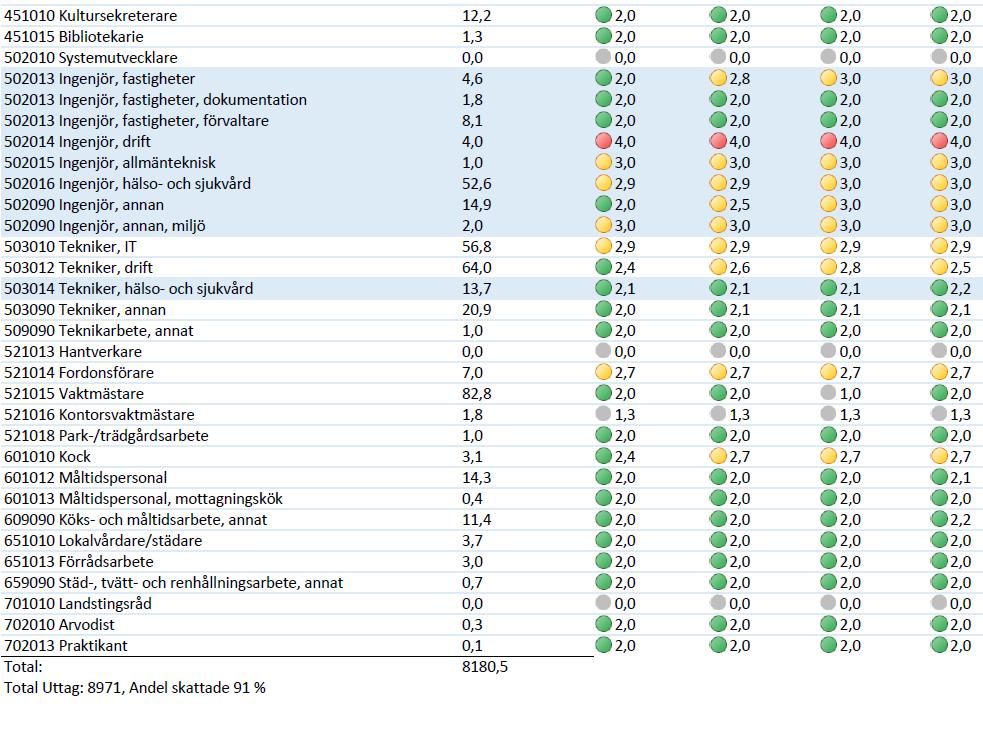Click the yellow indicator beside 2,8 in Ingenjör, fastigheter row

point(718,78)
